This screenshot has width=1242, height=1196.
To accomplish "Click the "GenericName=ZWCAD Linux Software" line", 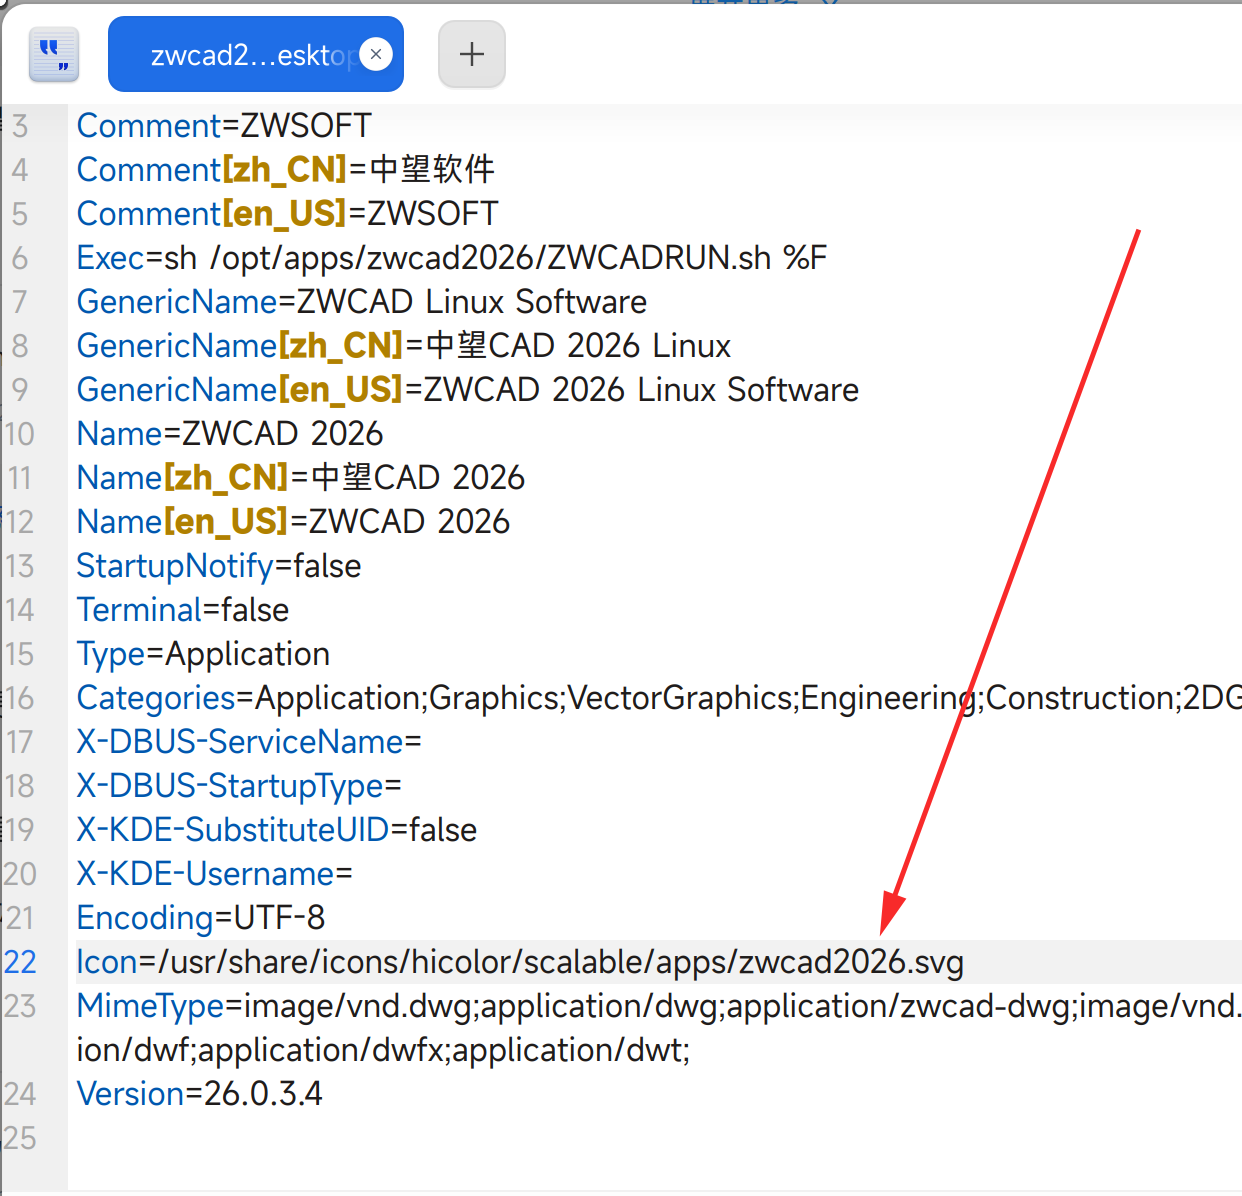I will (x=362, y=302).
